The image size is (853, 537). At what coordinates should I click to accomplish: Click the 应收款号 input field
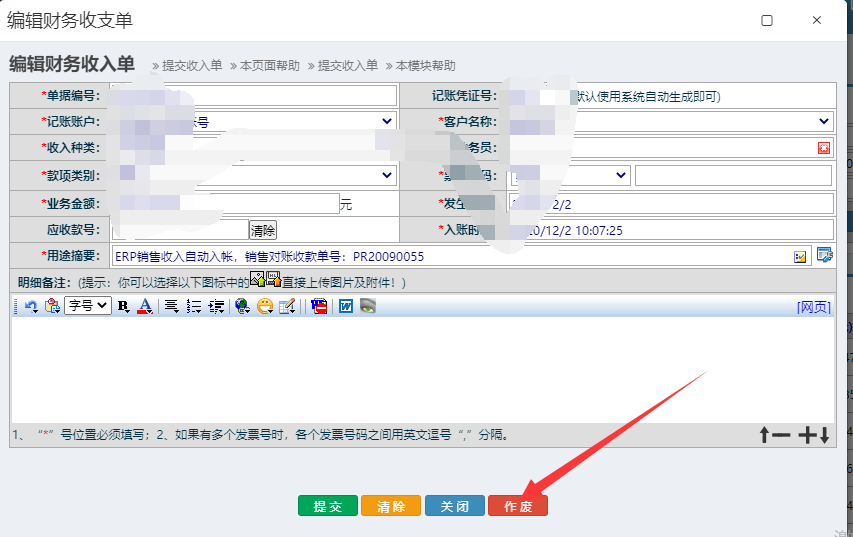(x=180, y=230)
